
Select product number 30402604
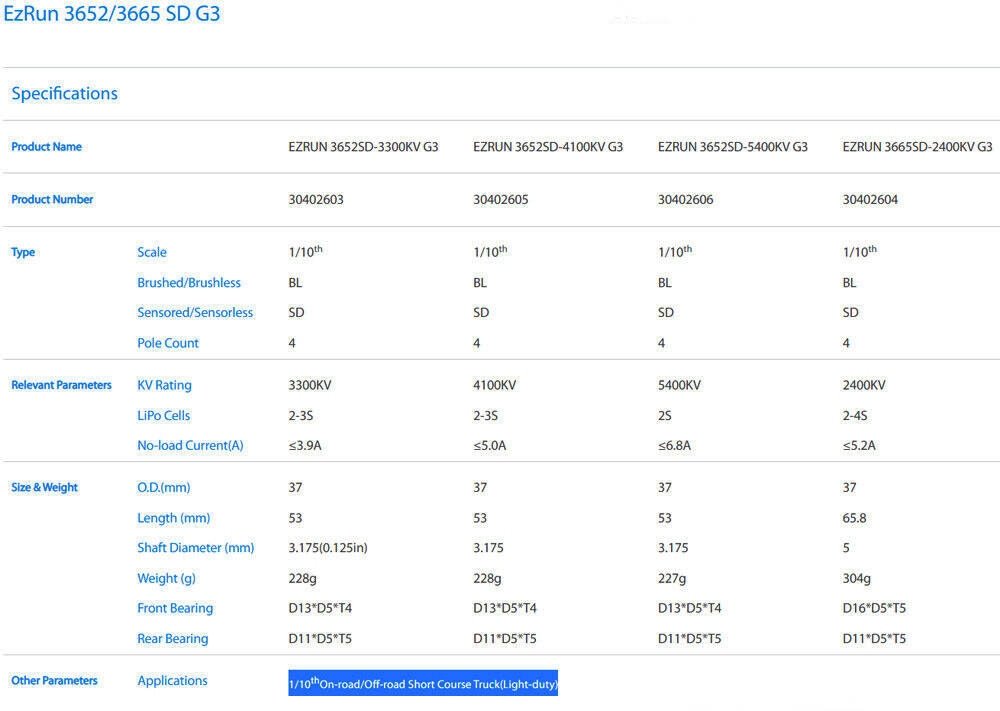[x=870, y=200]
